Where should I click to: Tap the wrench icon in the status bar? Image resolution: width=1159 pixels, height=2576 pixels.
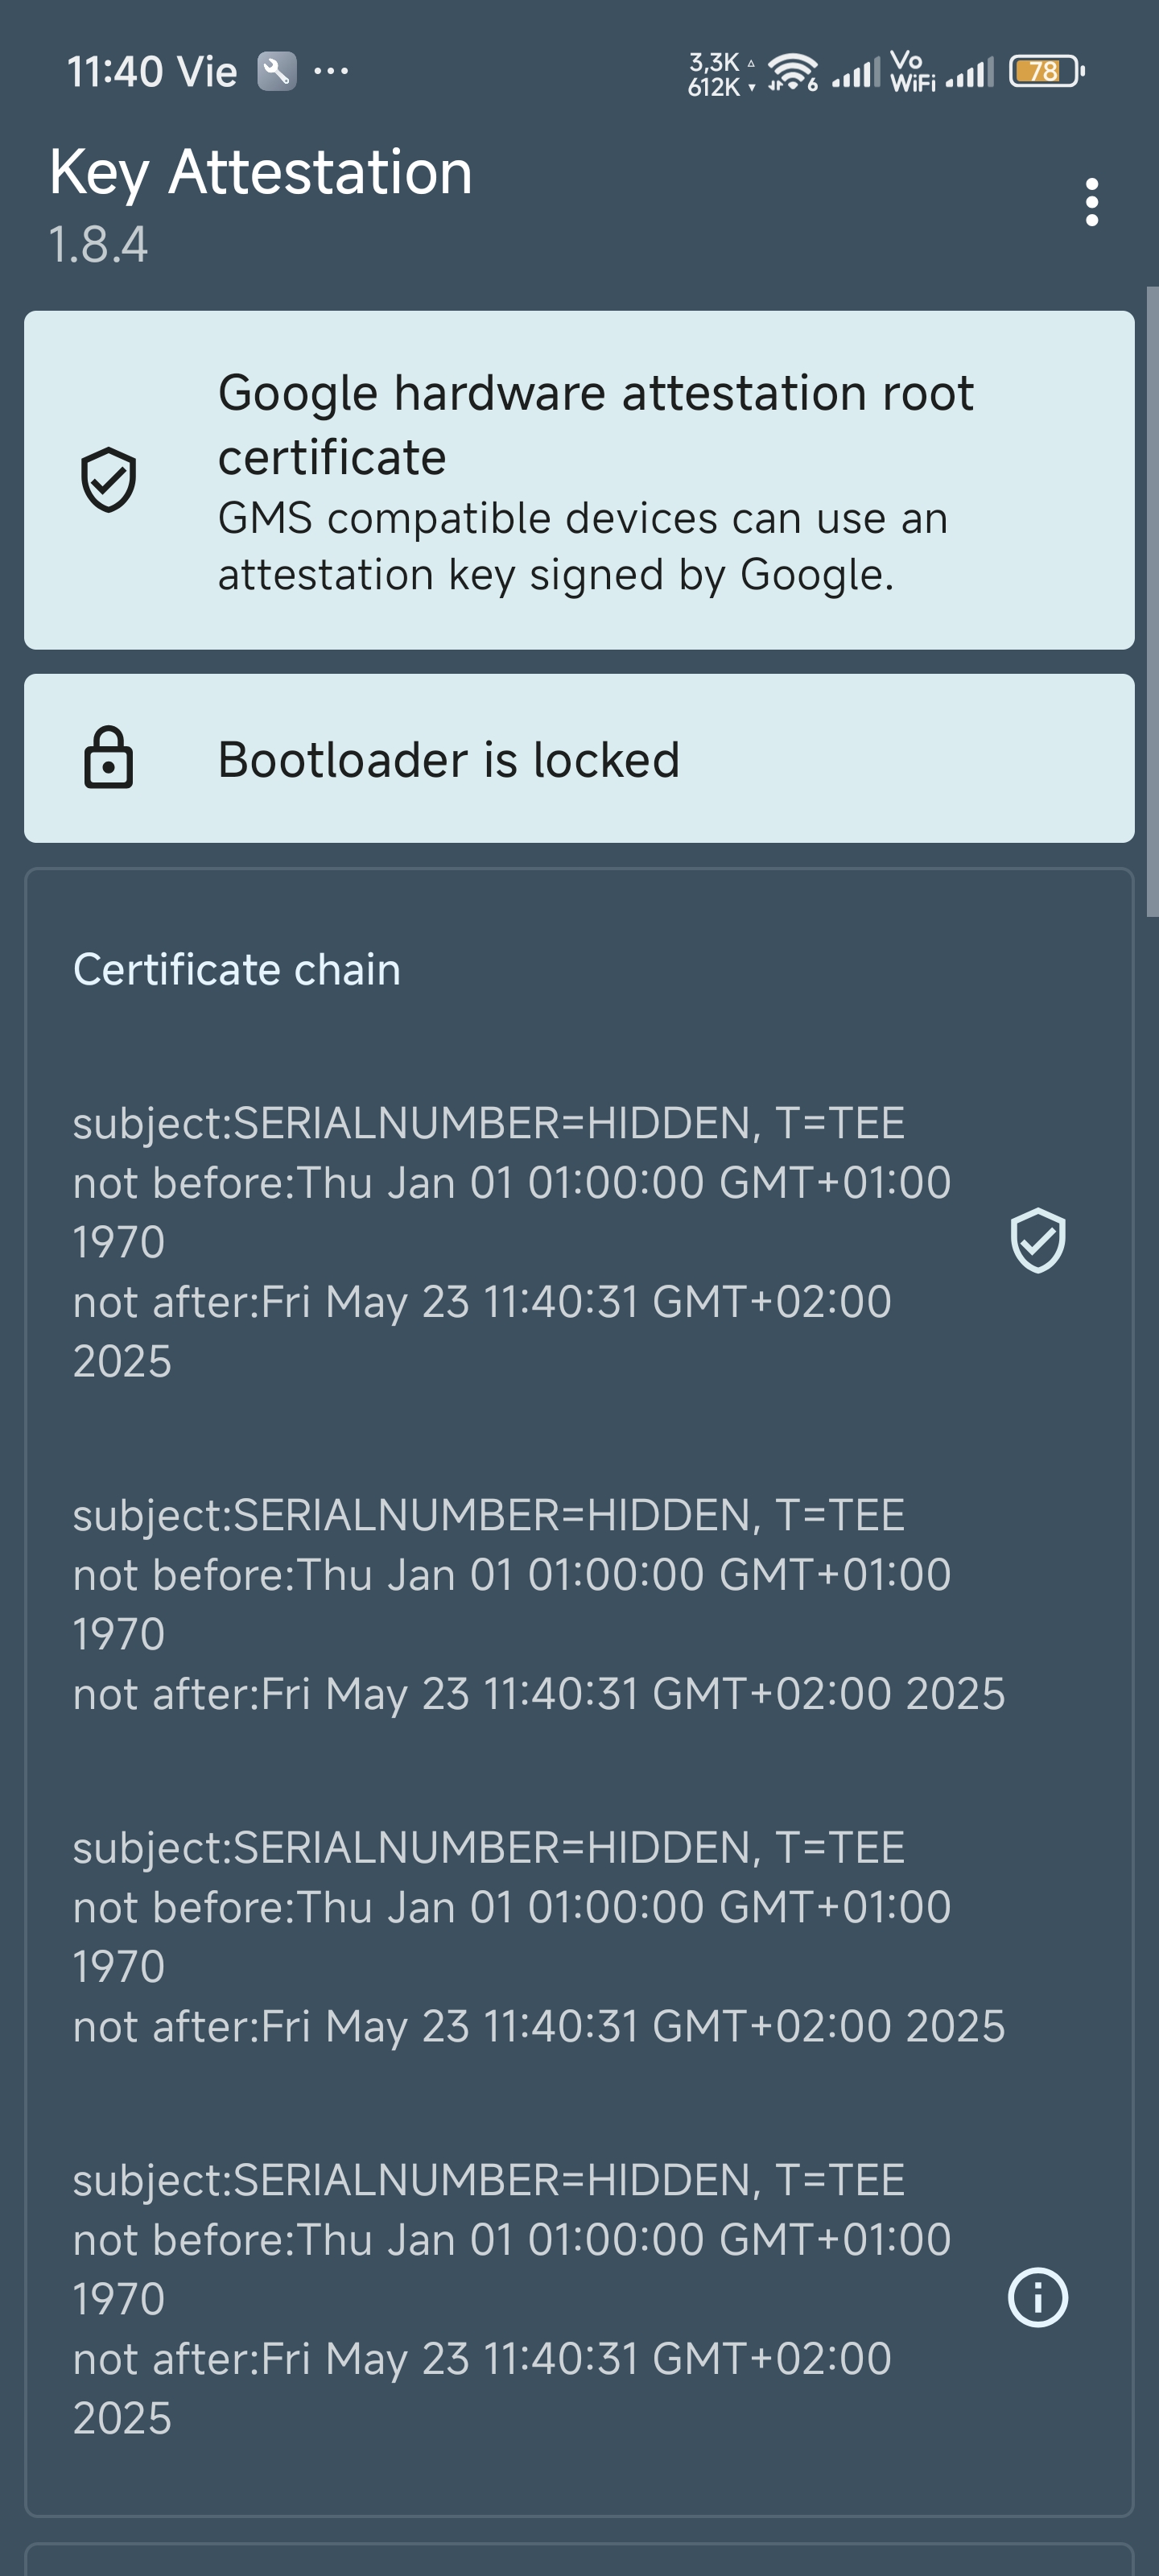point(277,71)
